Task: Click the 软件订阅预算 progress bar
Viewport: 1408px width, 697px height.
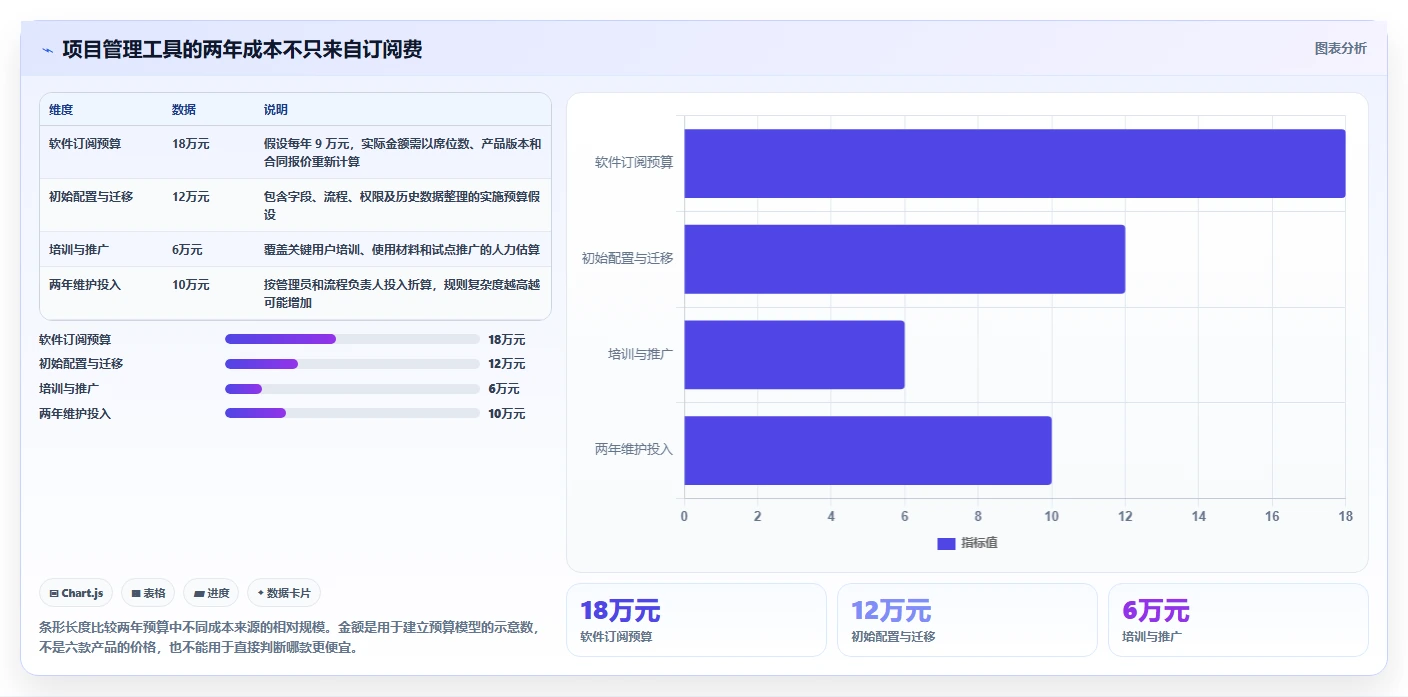Action: tap(352, 339)
